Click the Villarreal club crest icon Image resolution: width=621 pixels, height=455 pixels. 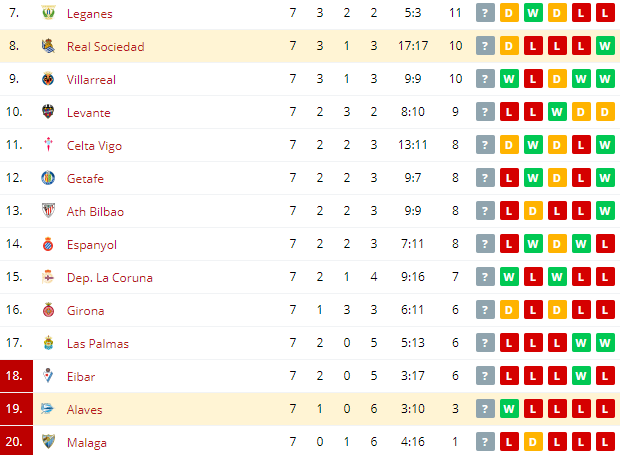click(x=48, y=79)
